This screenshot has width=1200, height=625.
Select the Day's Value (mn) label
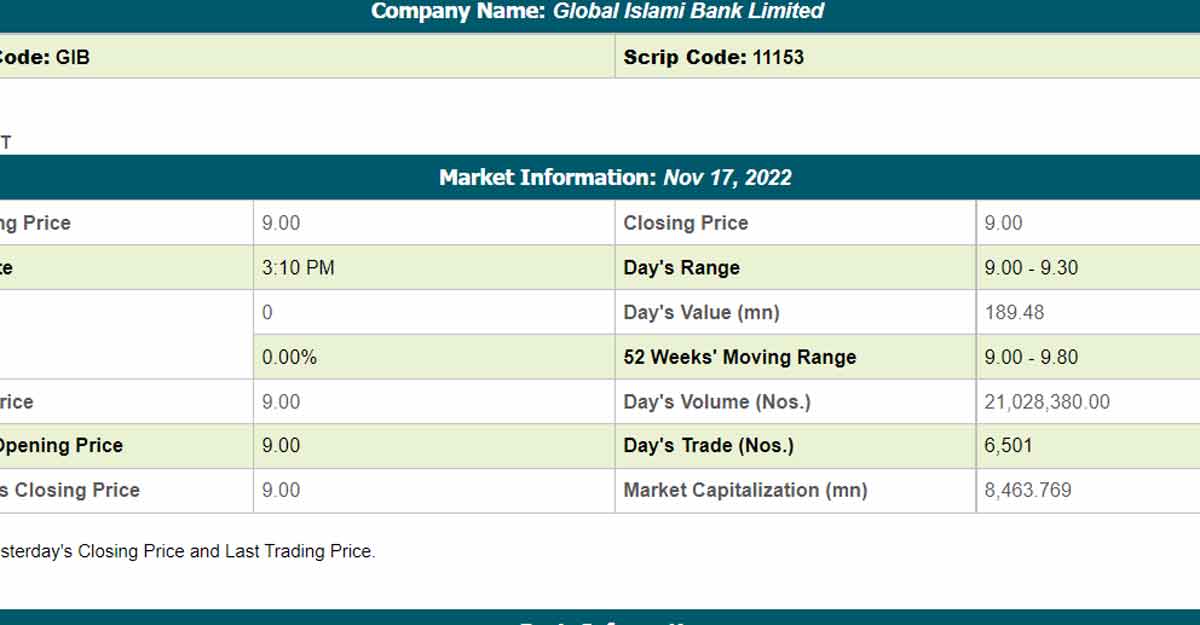tap(701, 312)
